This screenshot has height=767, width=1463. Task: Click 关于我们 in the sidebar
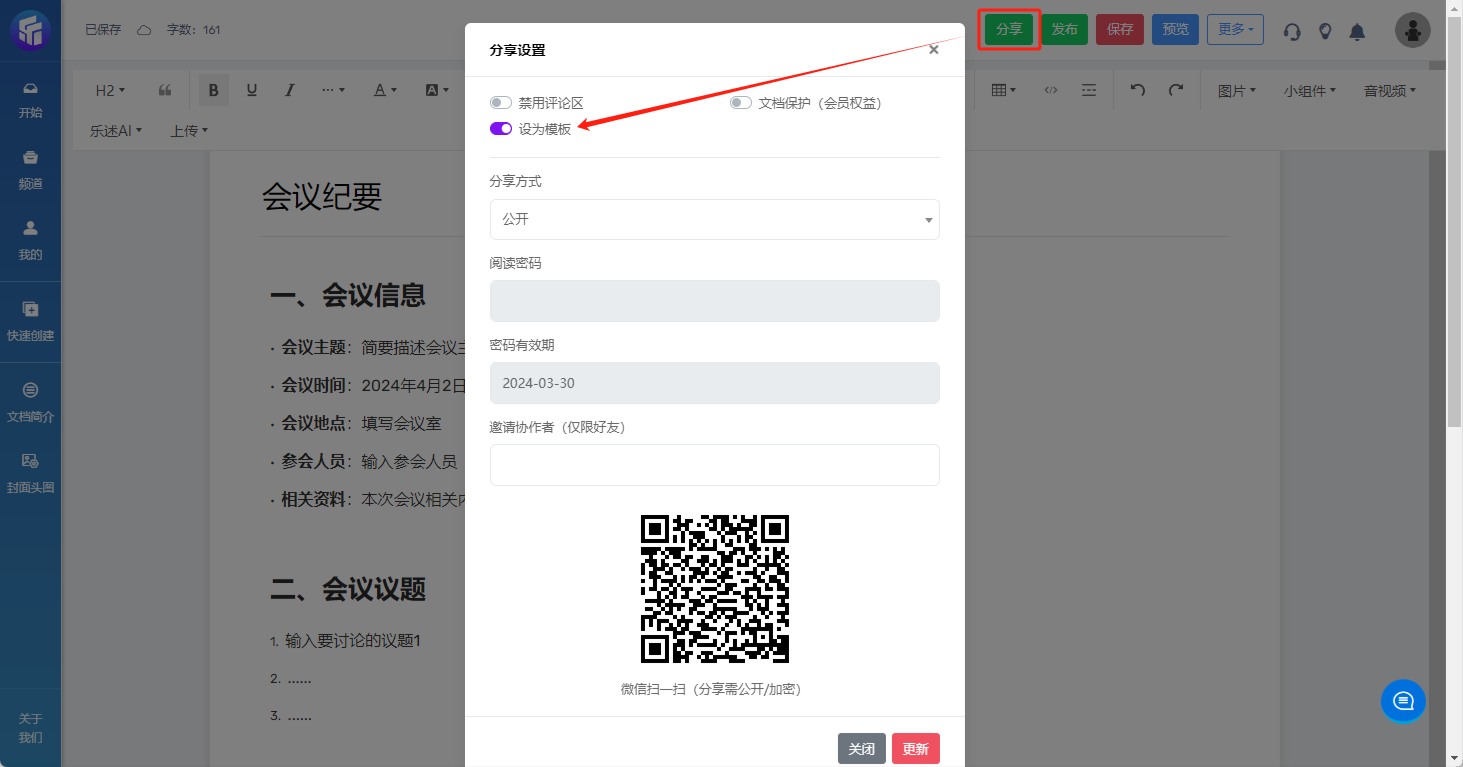[x=30, y=728]
